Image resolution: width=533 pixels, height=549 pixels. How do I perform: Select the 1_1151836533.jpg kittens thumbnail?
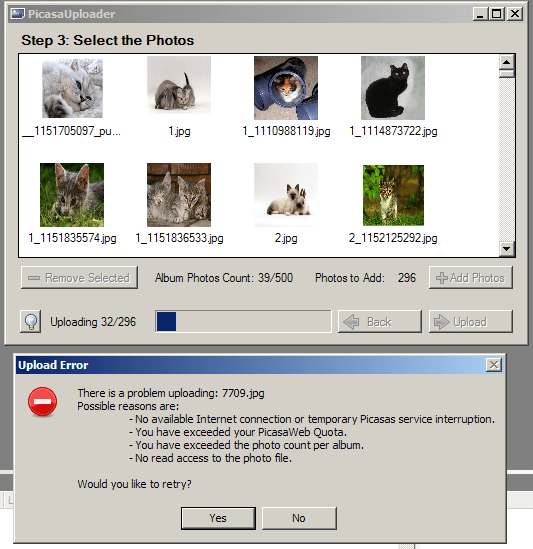(179, 195)
